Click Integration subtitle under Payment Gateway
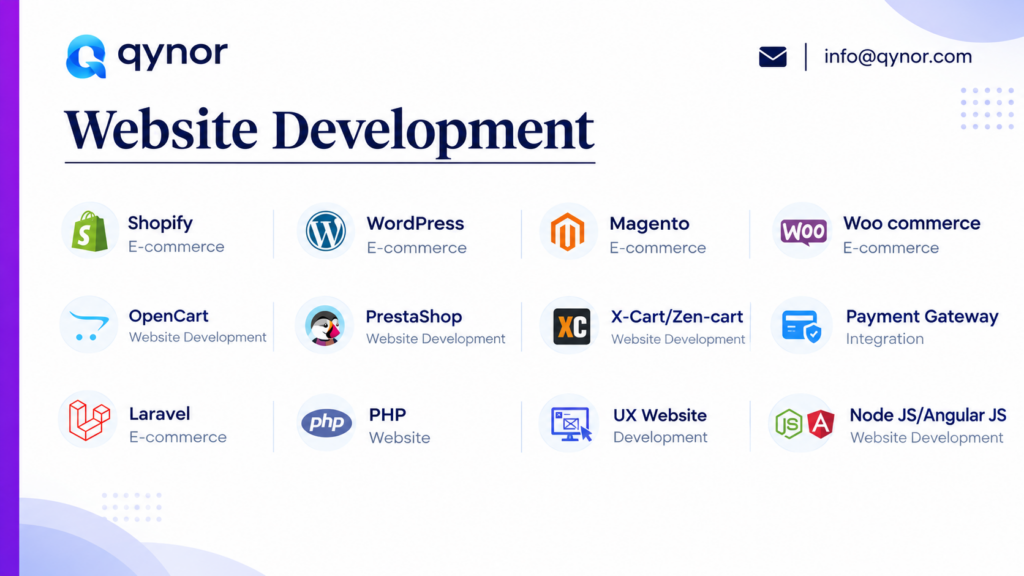 pyautogui.click(x=885, y=339)
